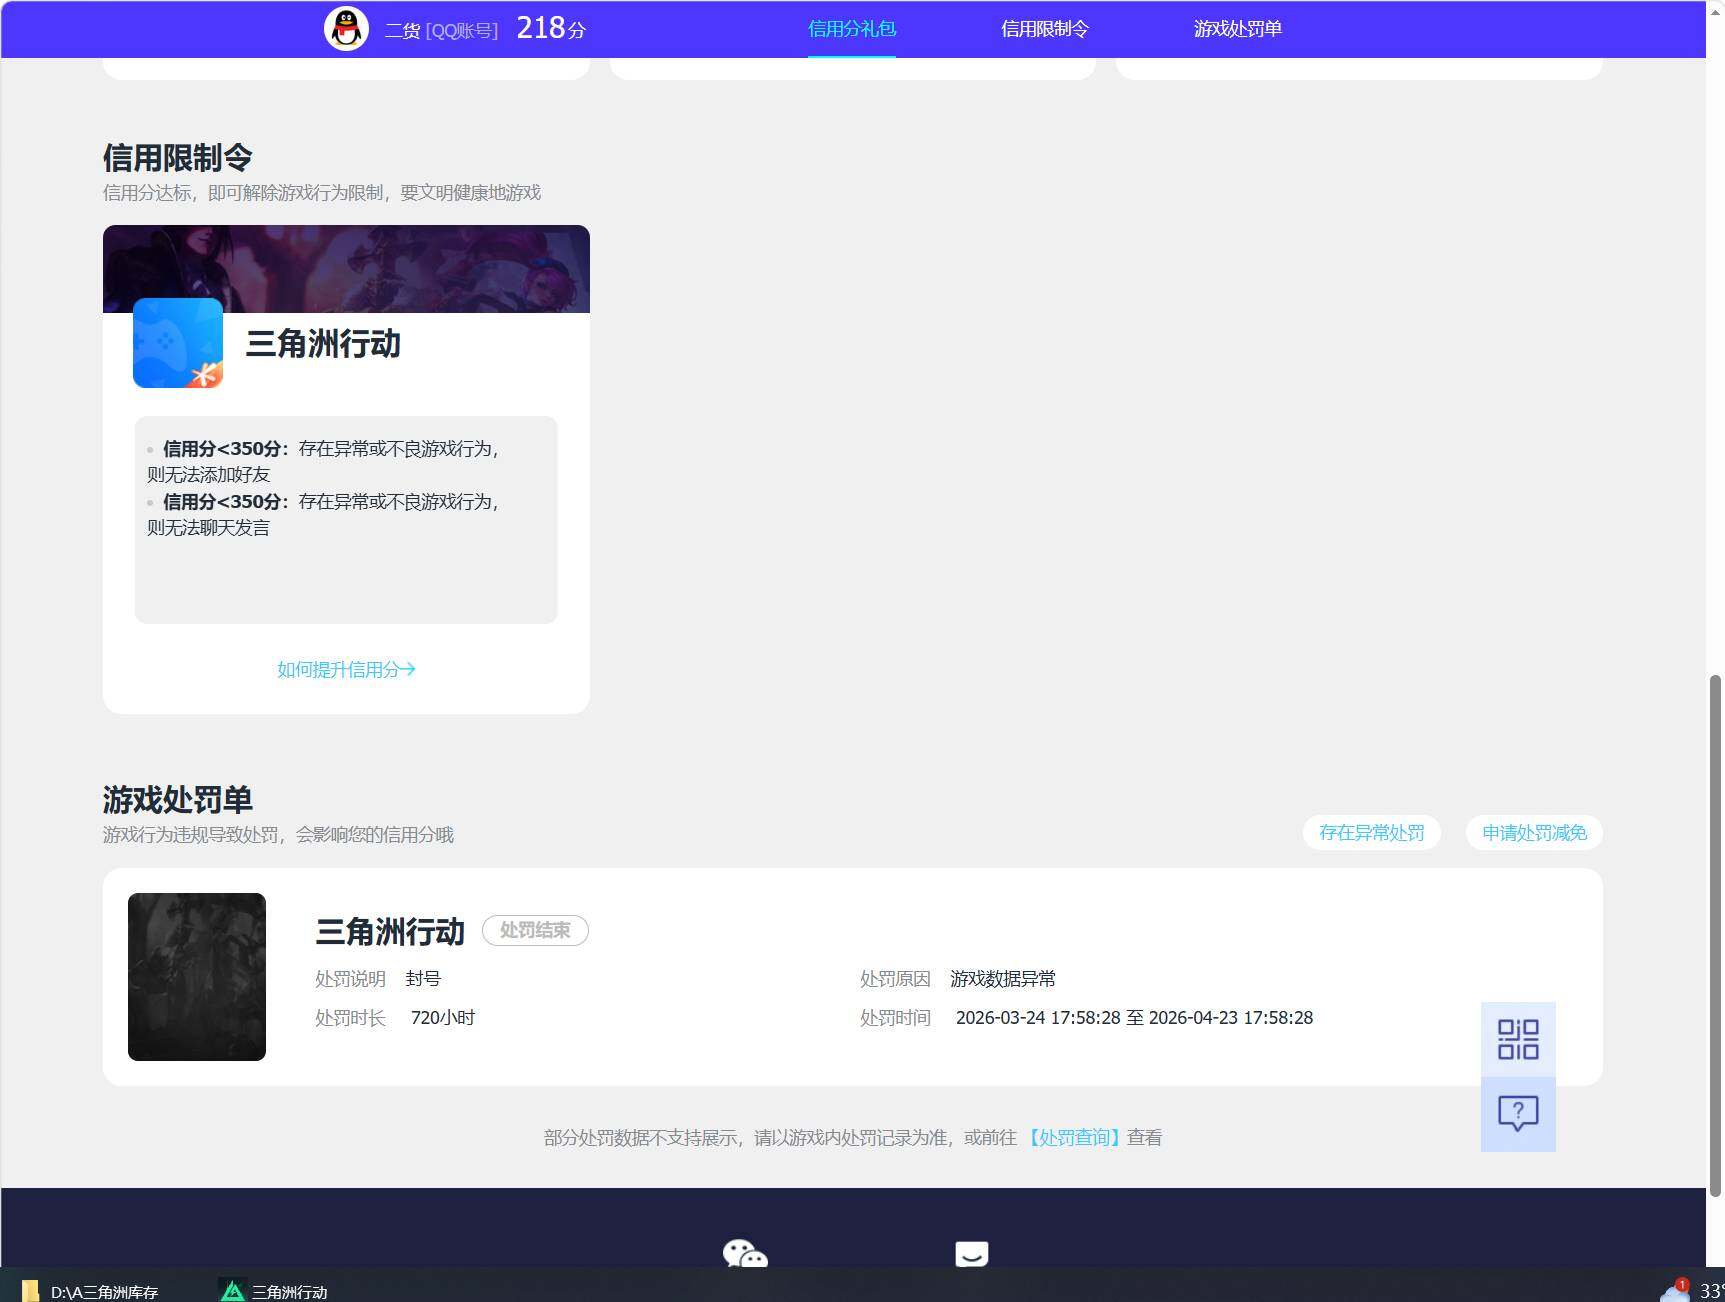
Task: Click the QQ penguin avatar icon
Action: 346,29
